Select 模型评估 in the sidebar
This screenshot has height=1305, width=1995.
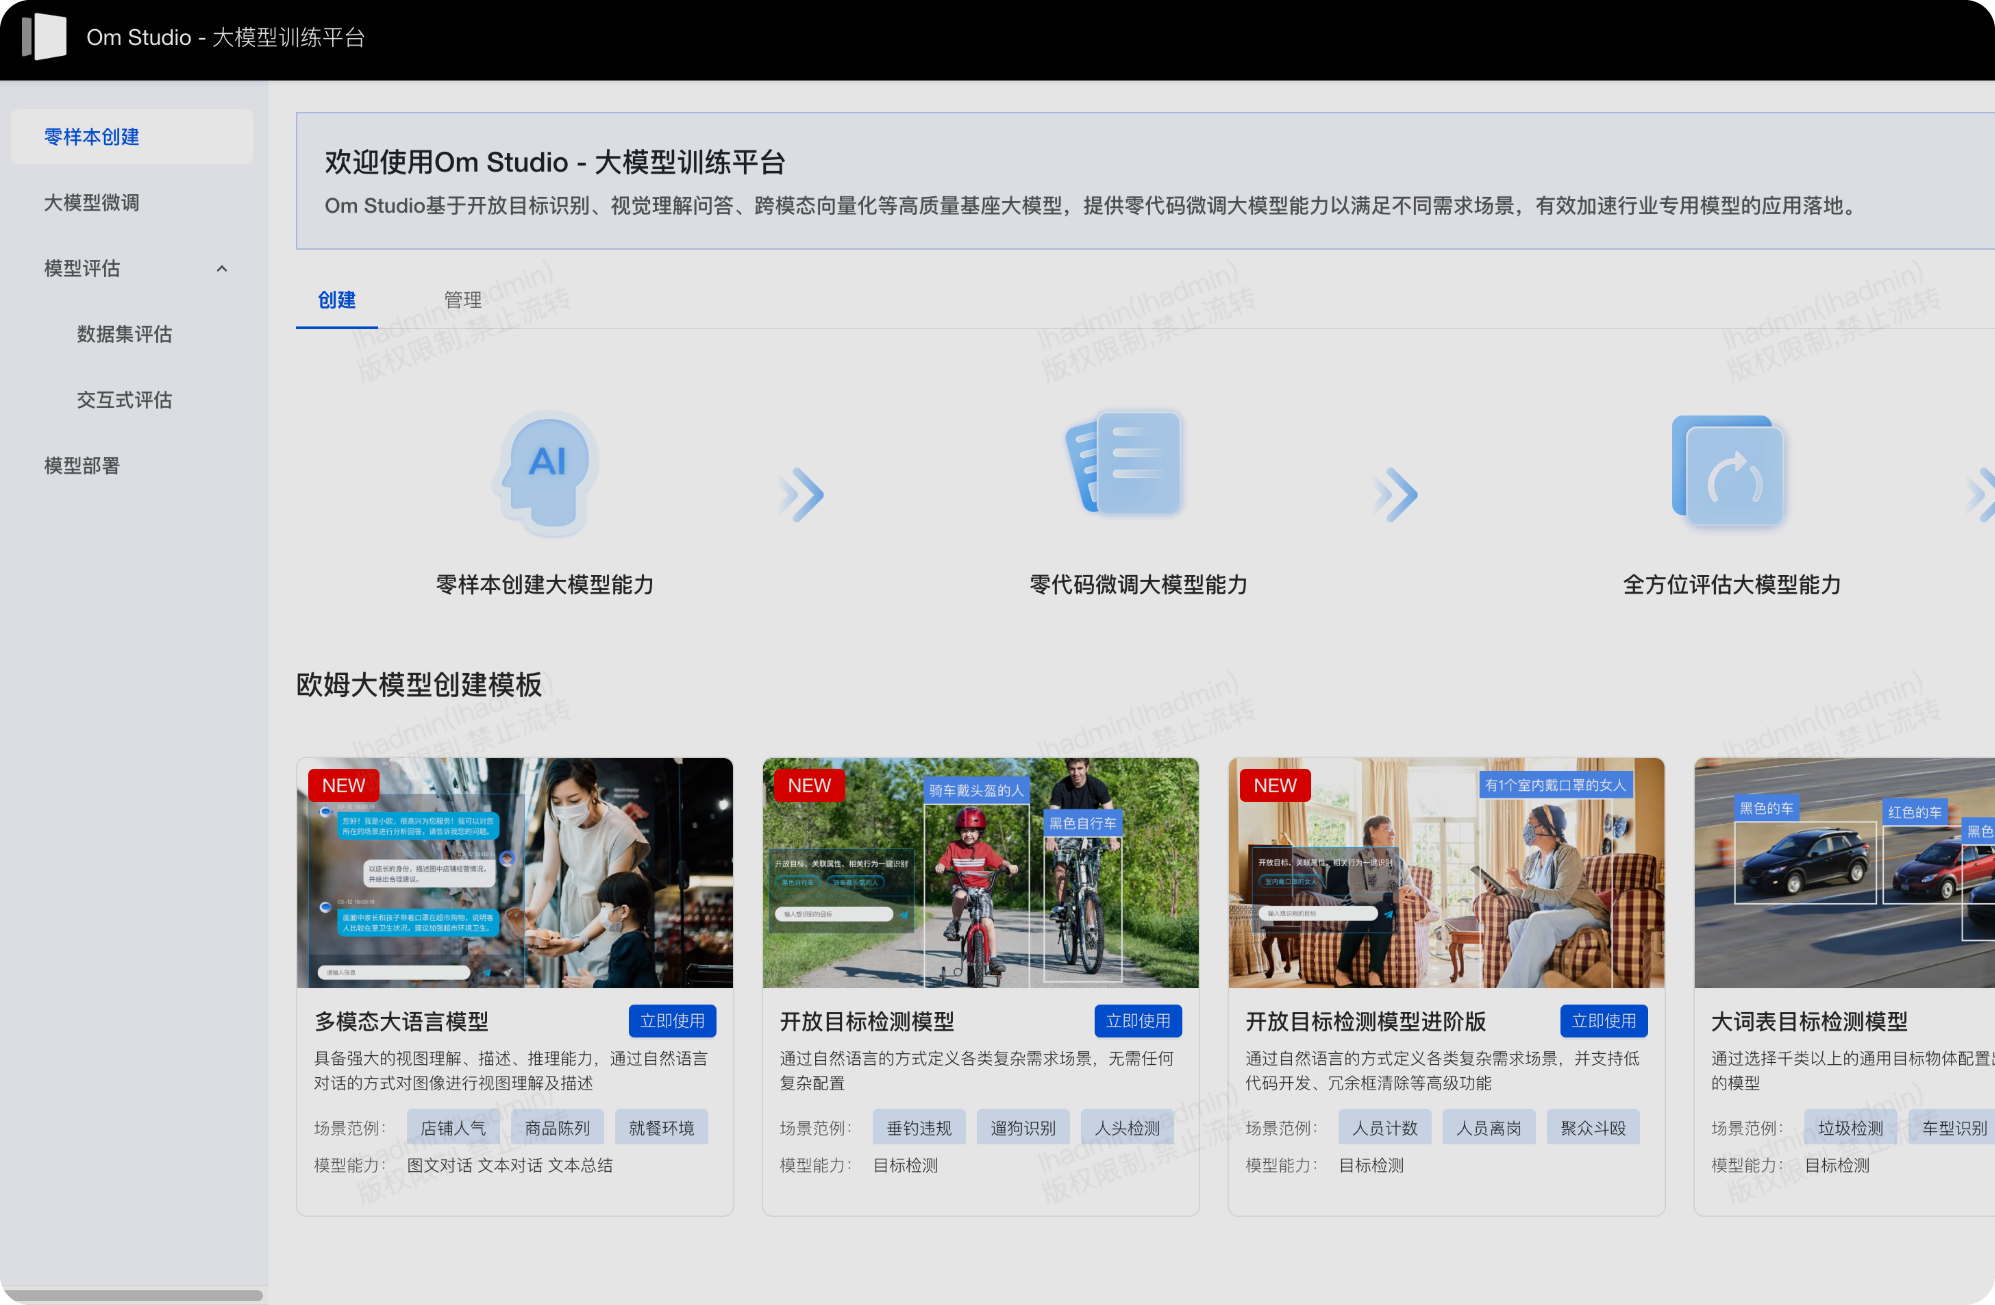click(x=82, y=268)
